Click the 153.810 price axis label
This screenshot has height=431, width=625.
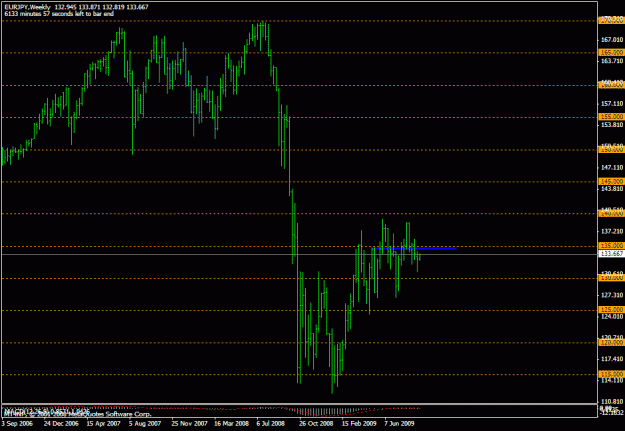click(611, 125)
